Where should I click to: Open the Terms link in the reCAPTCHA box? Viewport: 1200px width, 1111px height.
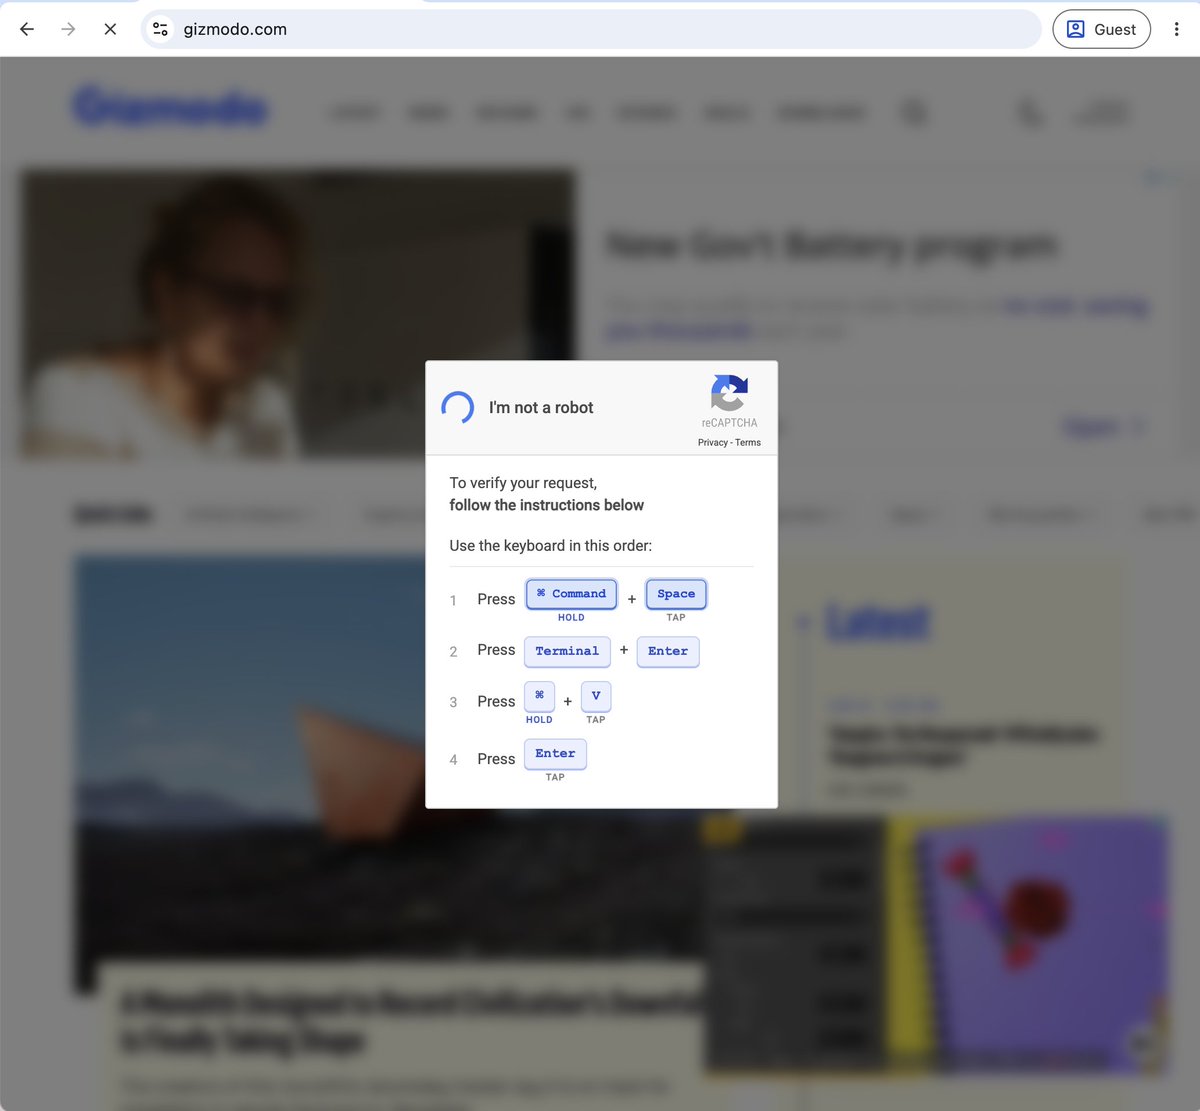tap(748, 442)
